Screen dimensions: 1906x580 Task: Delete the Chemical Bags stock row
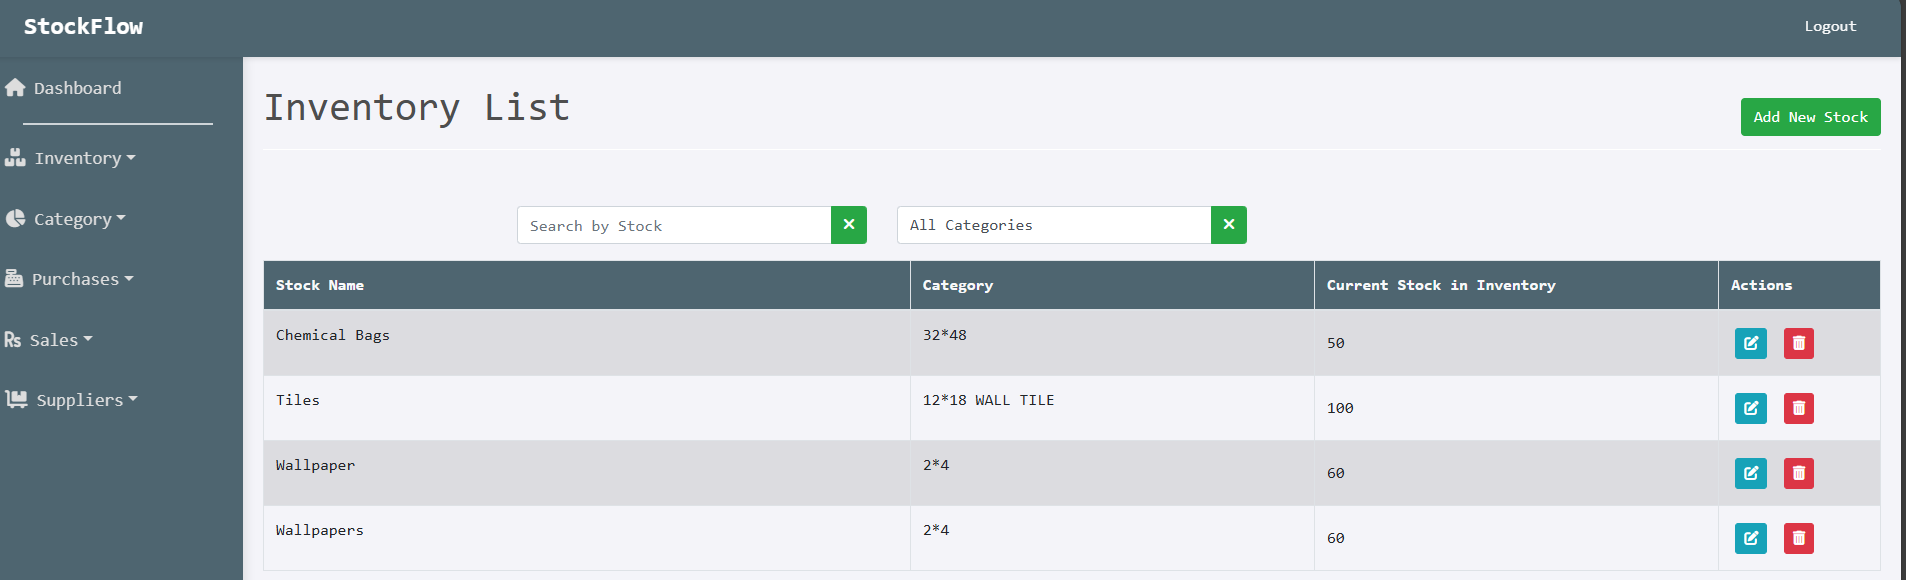tap(1798, 343)
